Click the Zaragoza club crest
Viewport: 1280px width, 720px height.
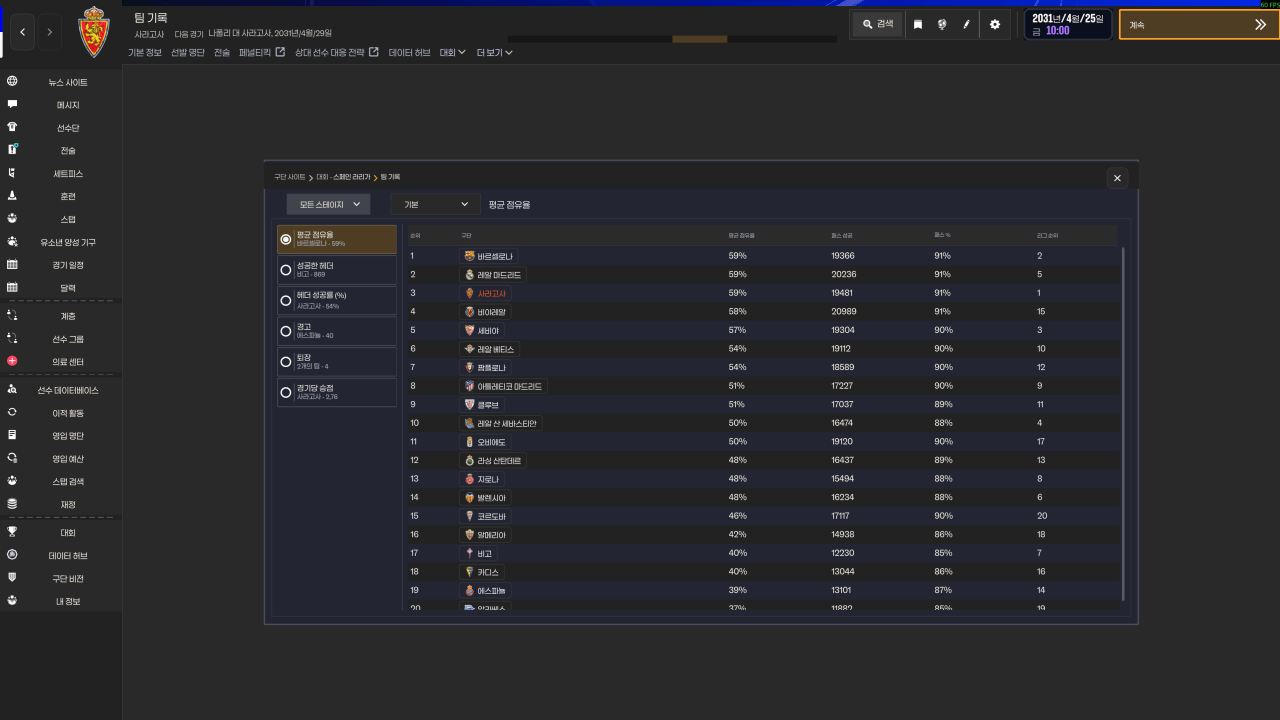96,31
